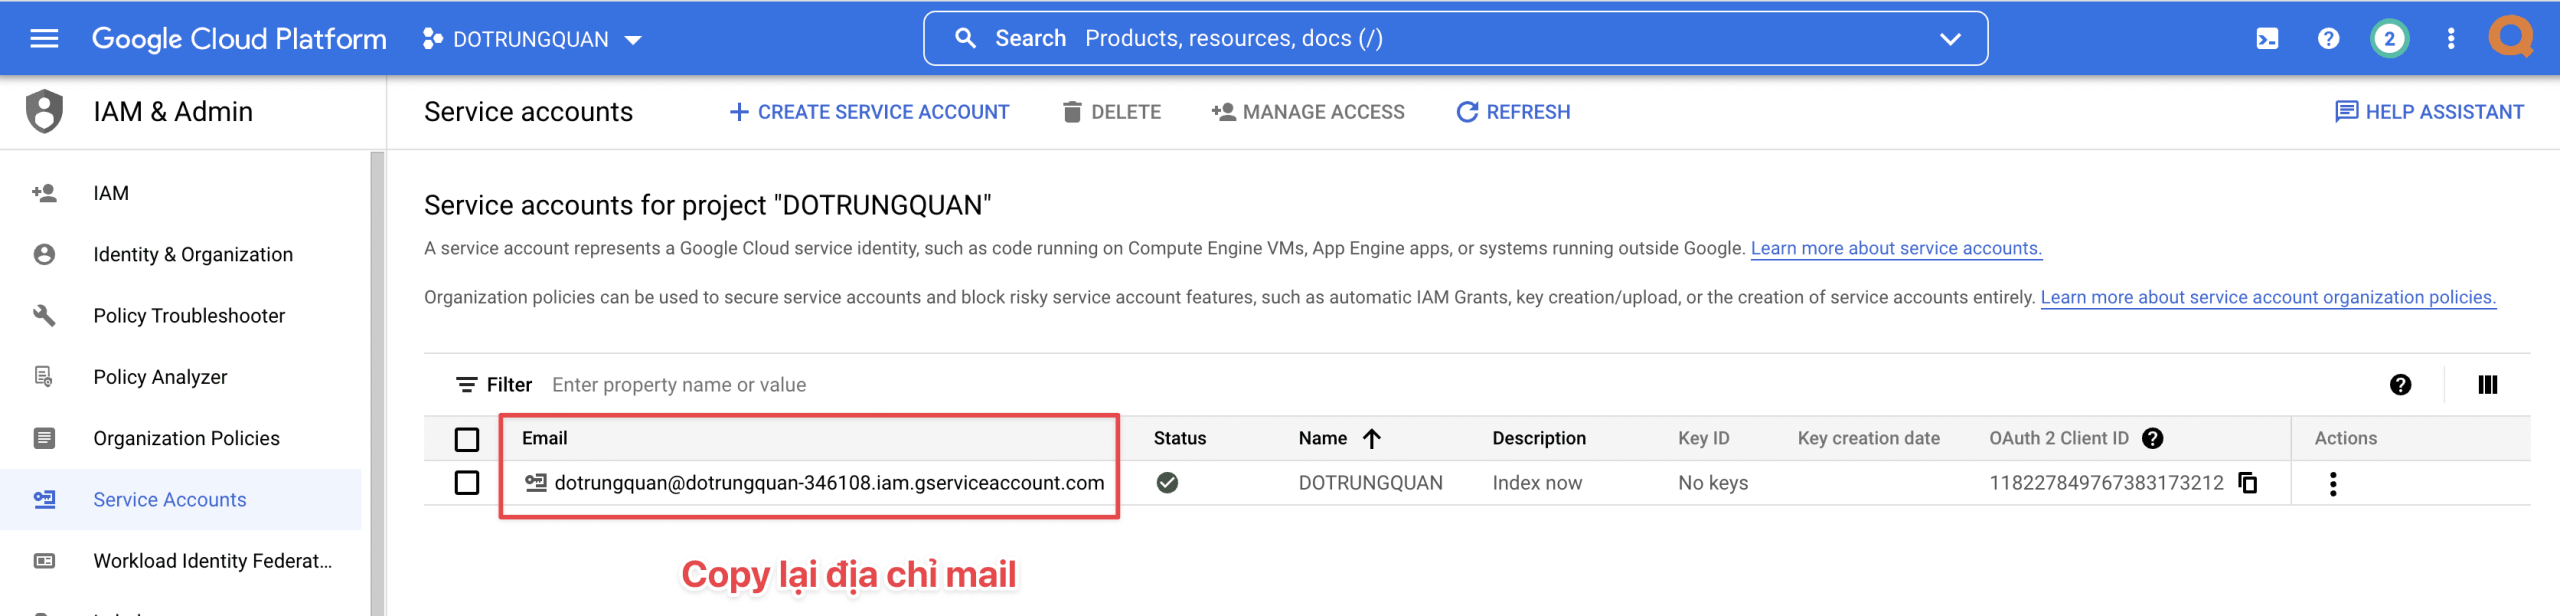View notifications badge showing 2
The width and height of the screenshot is (2560, 616).
tap(2389, 39)
